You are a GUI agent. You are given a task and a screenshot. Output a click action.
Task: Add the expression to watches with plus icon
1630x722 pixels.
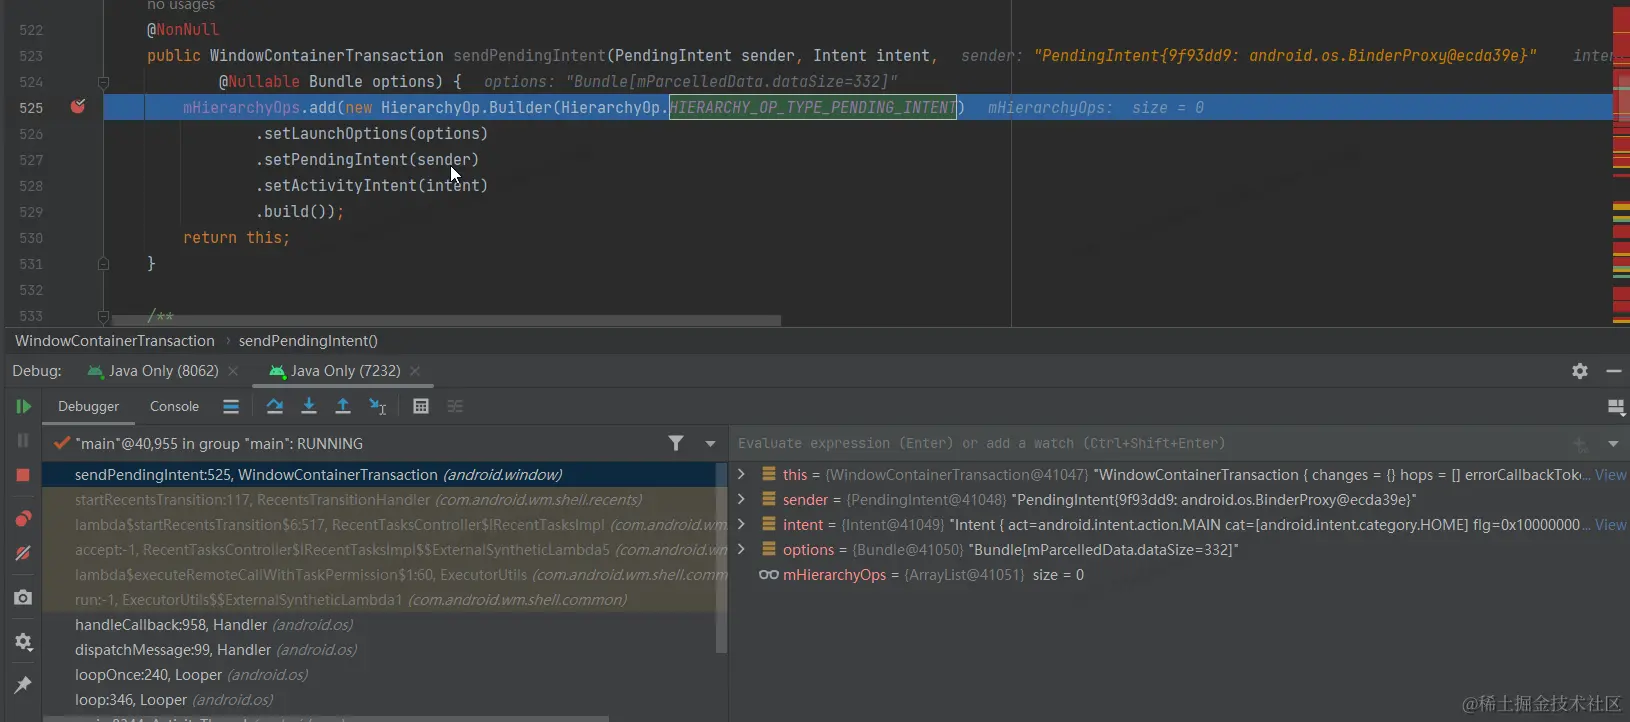click(x=1580, y=443)
